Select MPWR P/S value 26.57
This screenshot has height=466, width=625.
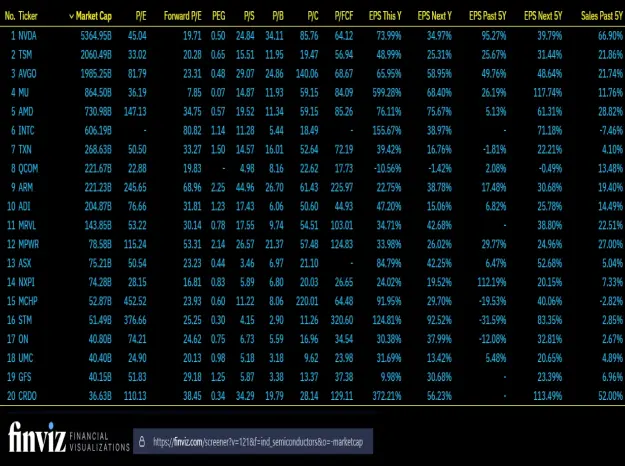pyautogui.click(x=245, y=244)
